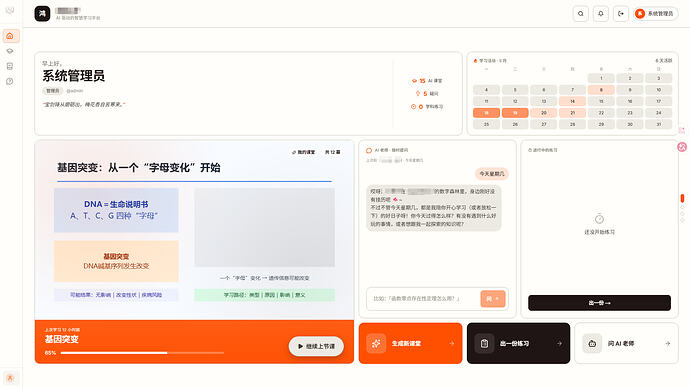
Task: Click the arrow on the 问 AI 老师 card
Action: click(x=668, y=344)
